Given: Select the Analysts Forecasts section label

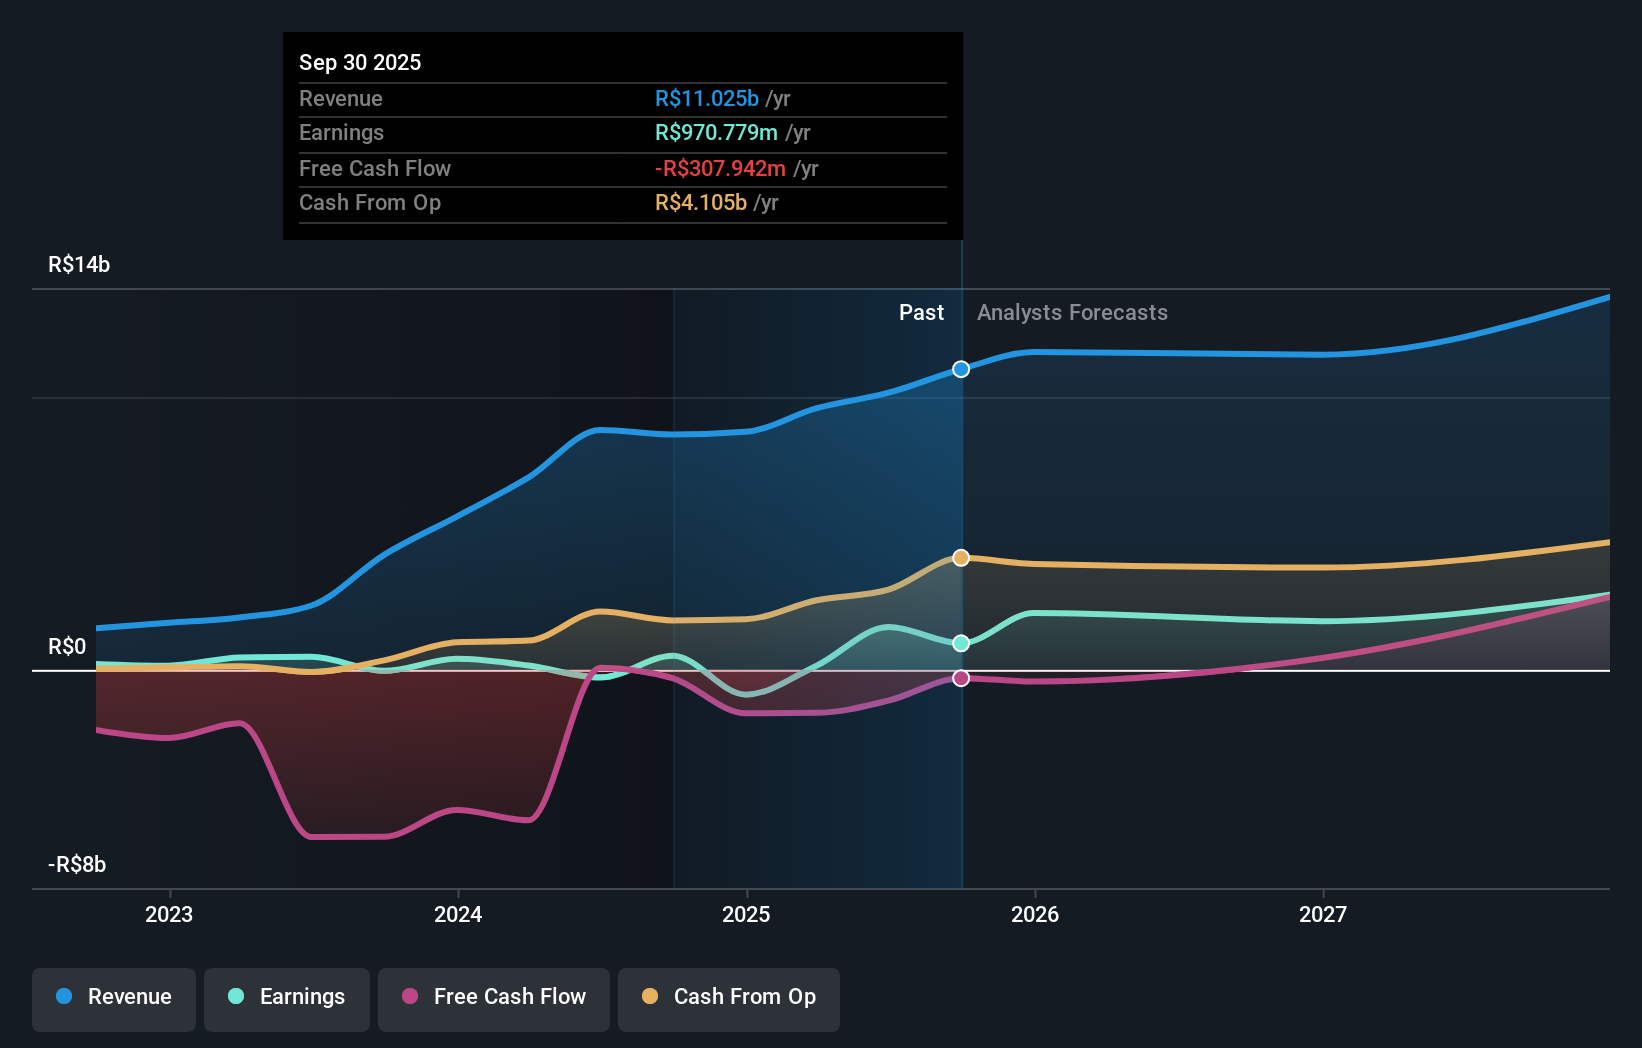Looking at the screenshot, I should [x=1072, y=312].
